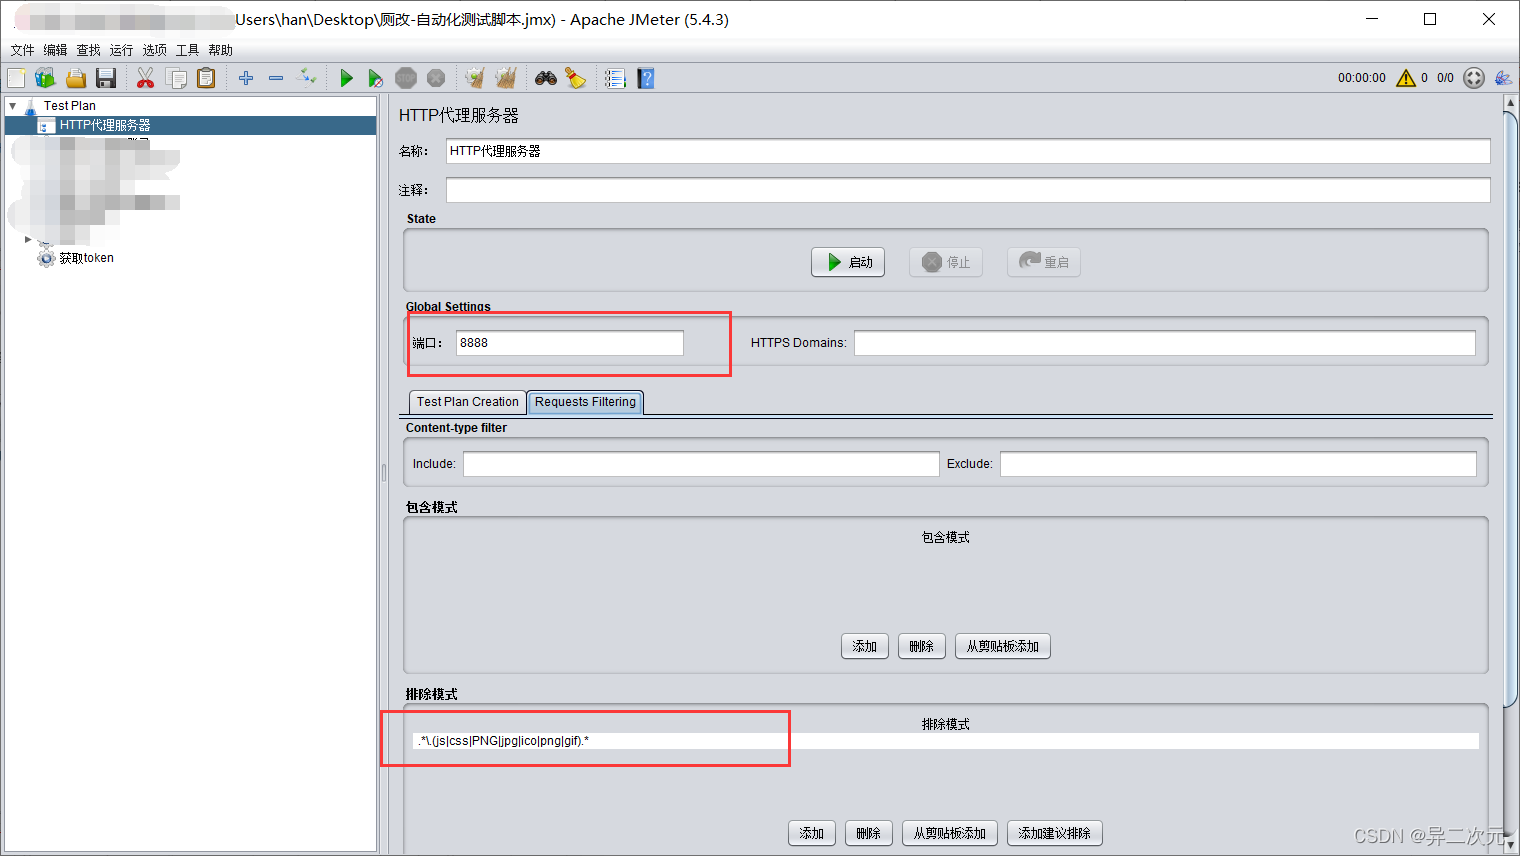The height and width of the screenshot is (856, 1520).
Task: Click the 启动 start proxy button
Action: [x=848, y=262]
